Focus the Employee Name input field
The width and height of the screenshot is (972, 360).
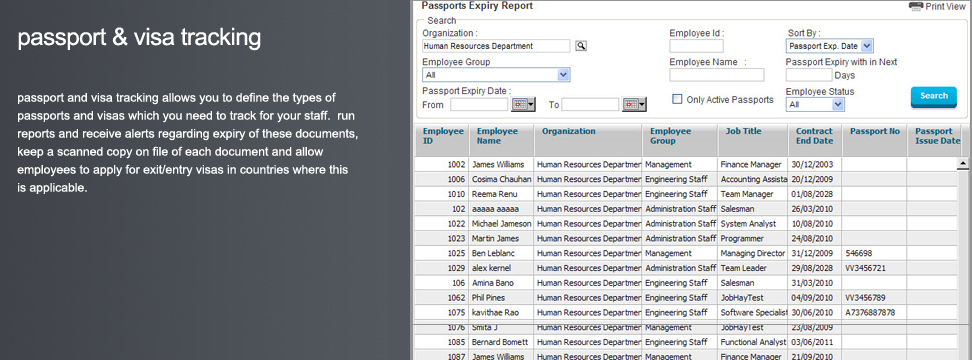click(717, 75)
